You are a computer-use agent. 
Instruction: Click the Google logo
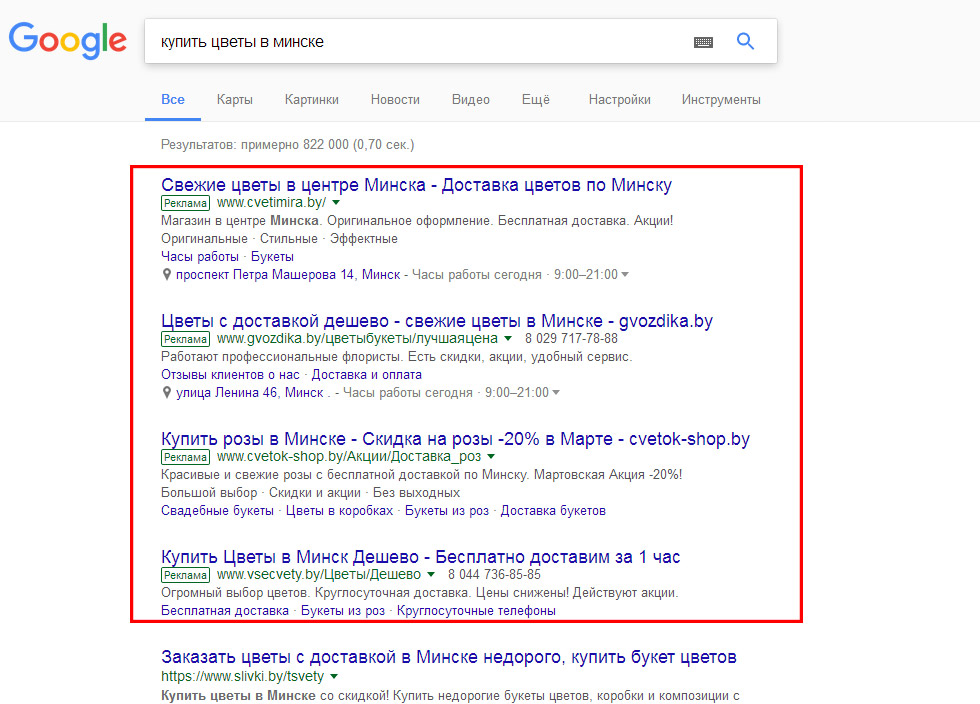[x=68, y=40]
